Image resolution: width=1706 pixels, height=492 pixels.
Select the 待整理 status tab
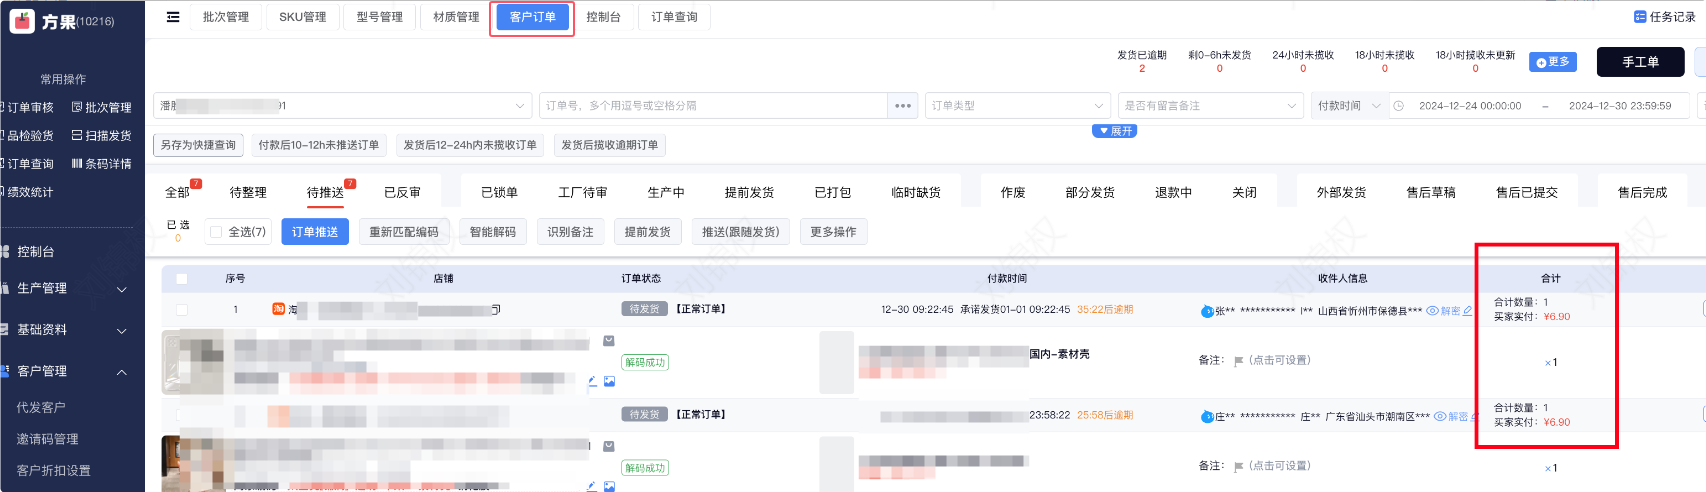[x=248, y=192]
